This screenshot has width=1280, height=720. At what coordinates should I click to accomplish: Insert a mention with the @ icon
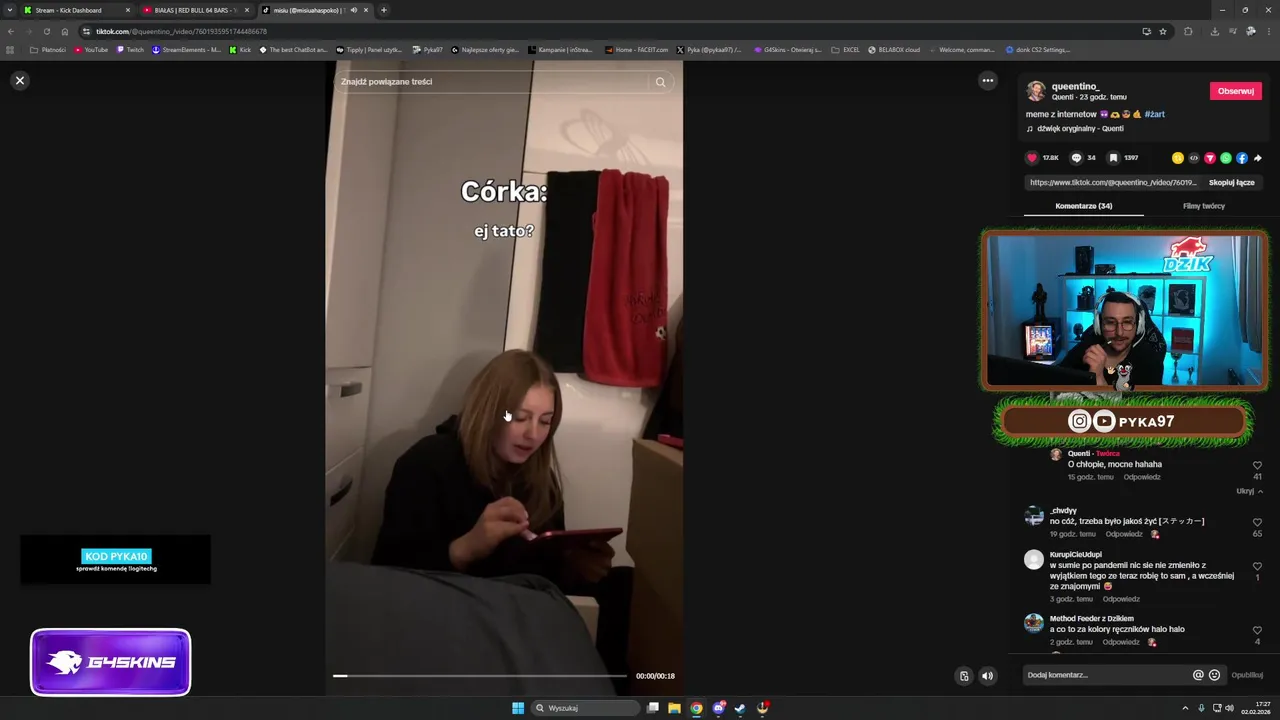point(1198,675)
